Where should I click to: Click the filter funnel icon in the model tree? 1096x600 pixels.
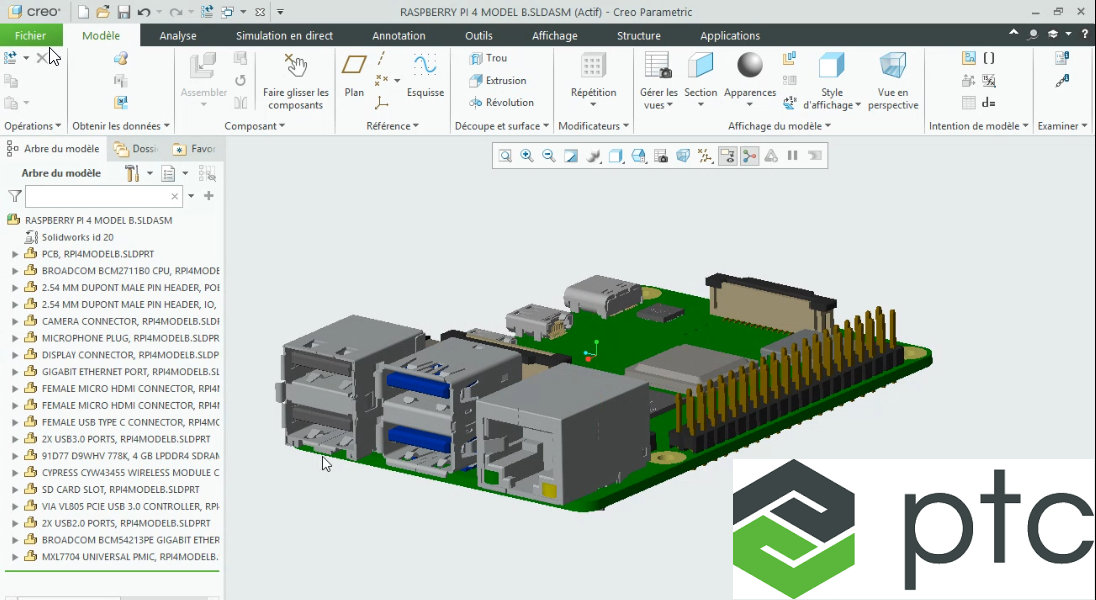[x=15, y=197]
